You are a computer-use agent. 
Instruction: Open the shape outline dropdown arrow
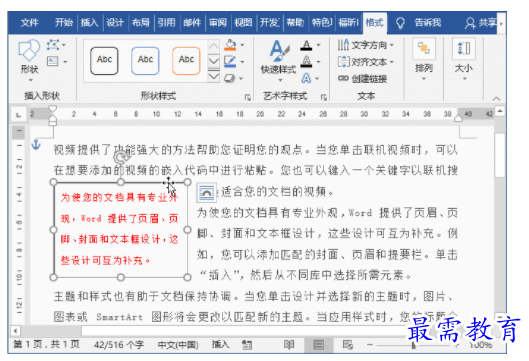coord(242,62)
